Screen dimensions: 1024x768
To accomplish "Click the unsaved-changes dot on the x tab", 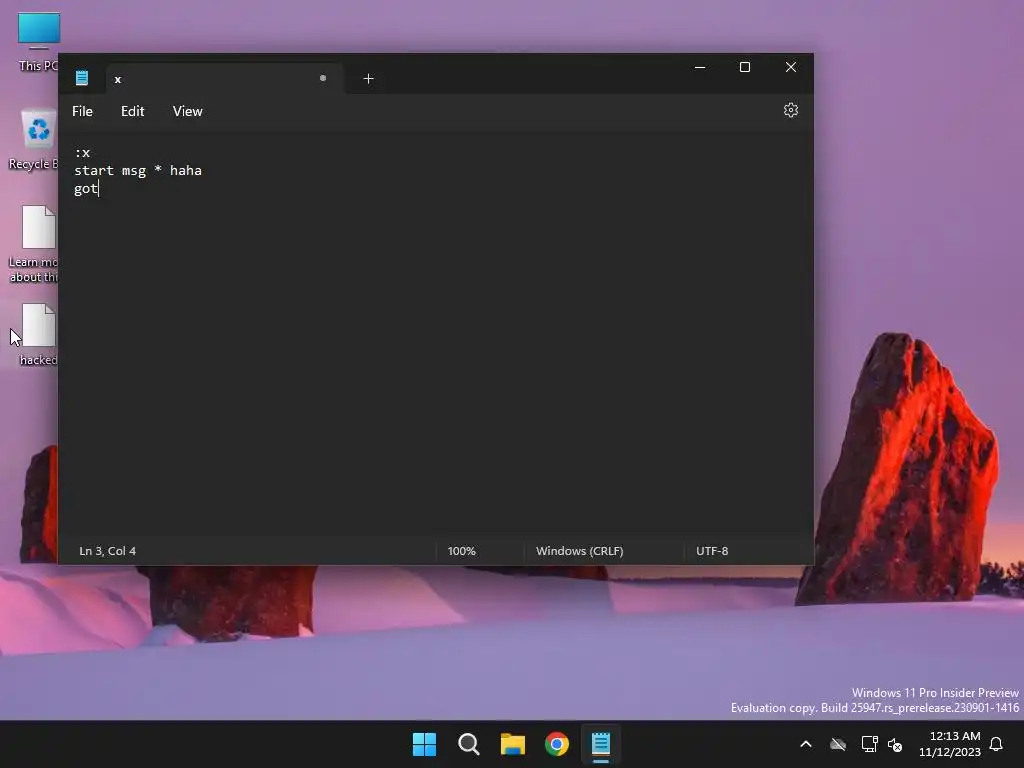I will tap(323, 78).
